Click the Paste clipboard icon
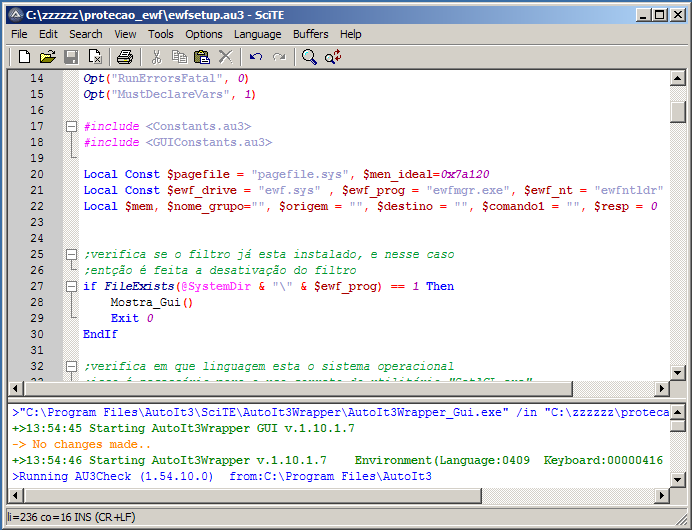Screen dimensions: 692x530 coord(202,56)
